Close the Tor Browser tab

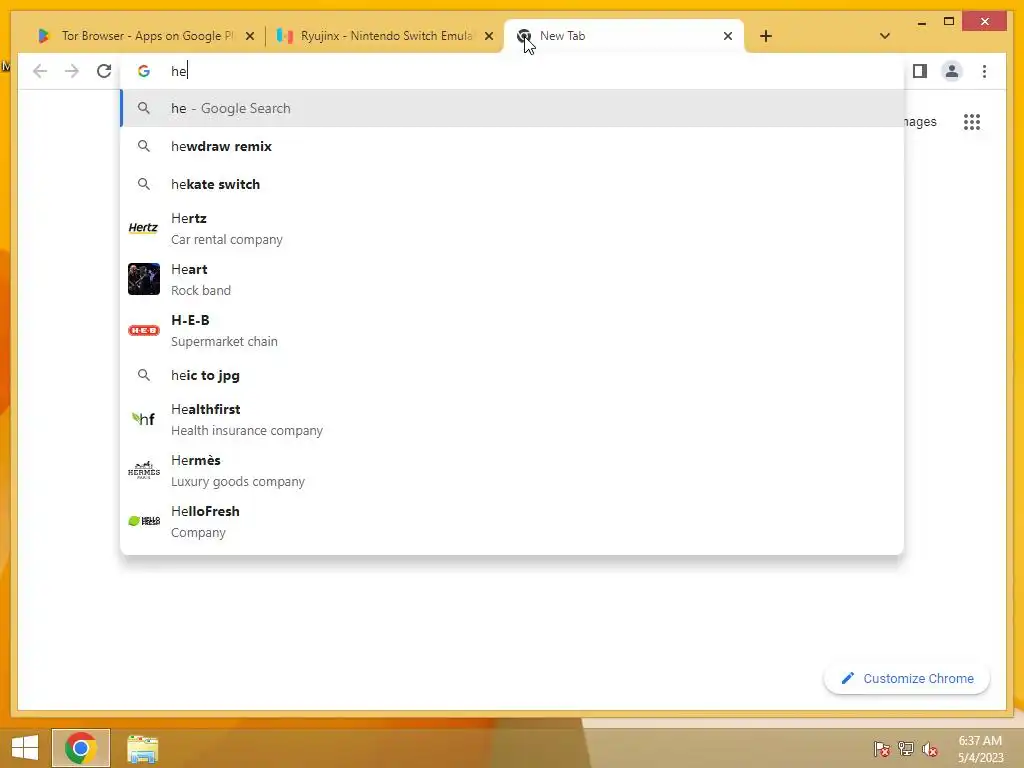[249, 37]
